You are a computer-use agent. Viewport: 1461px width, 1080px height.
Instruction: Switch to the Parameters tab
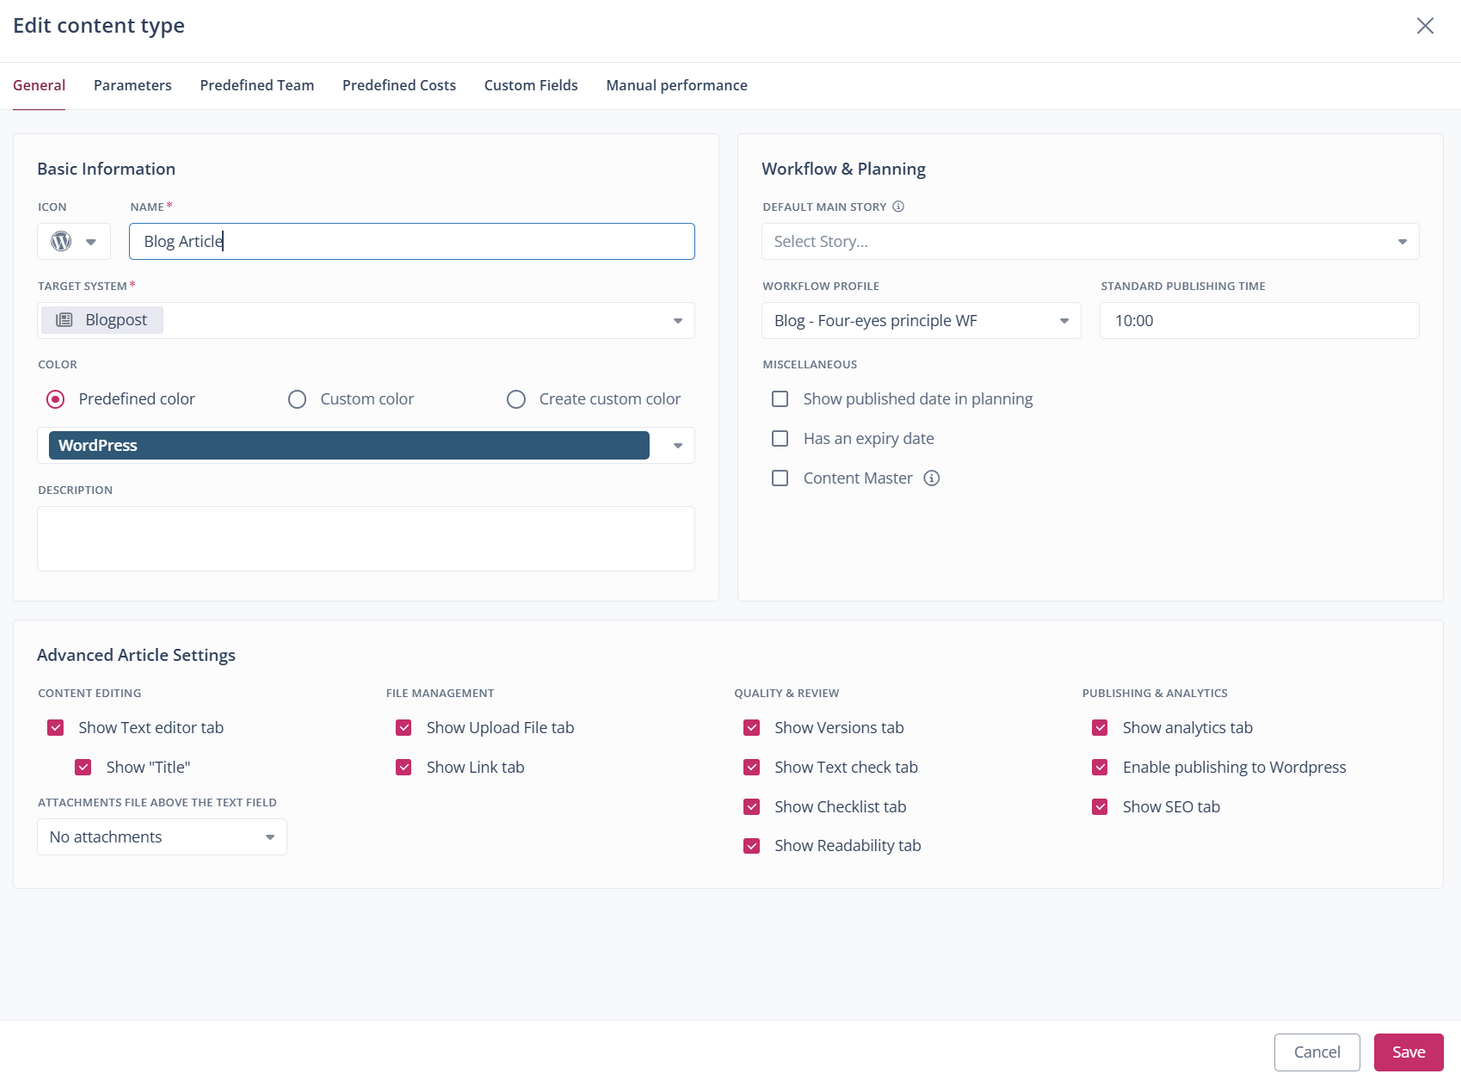click(133, 85)
